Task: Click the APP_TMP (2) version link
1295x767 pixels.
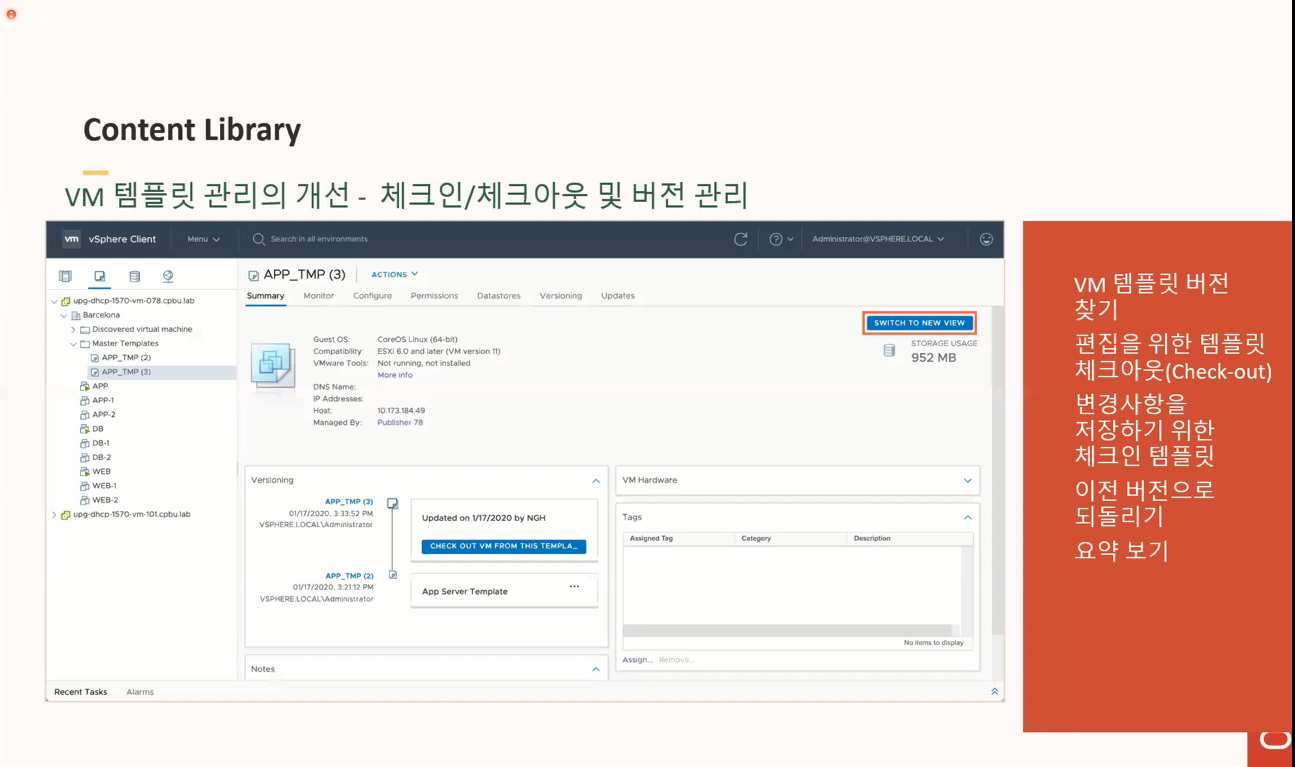Action: coord(349,576)
